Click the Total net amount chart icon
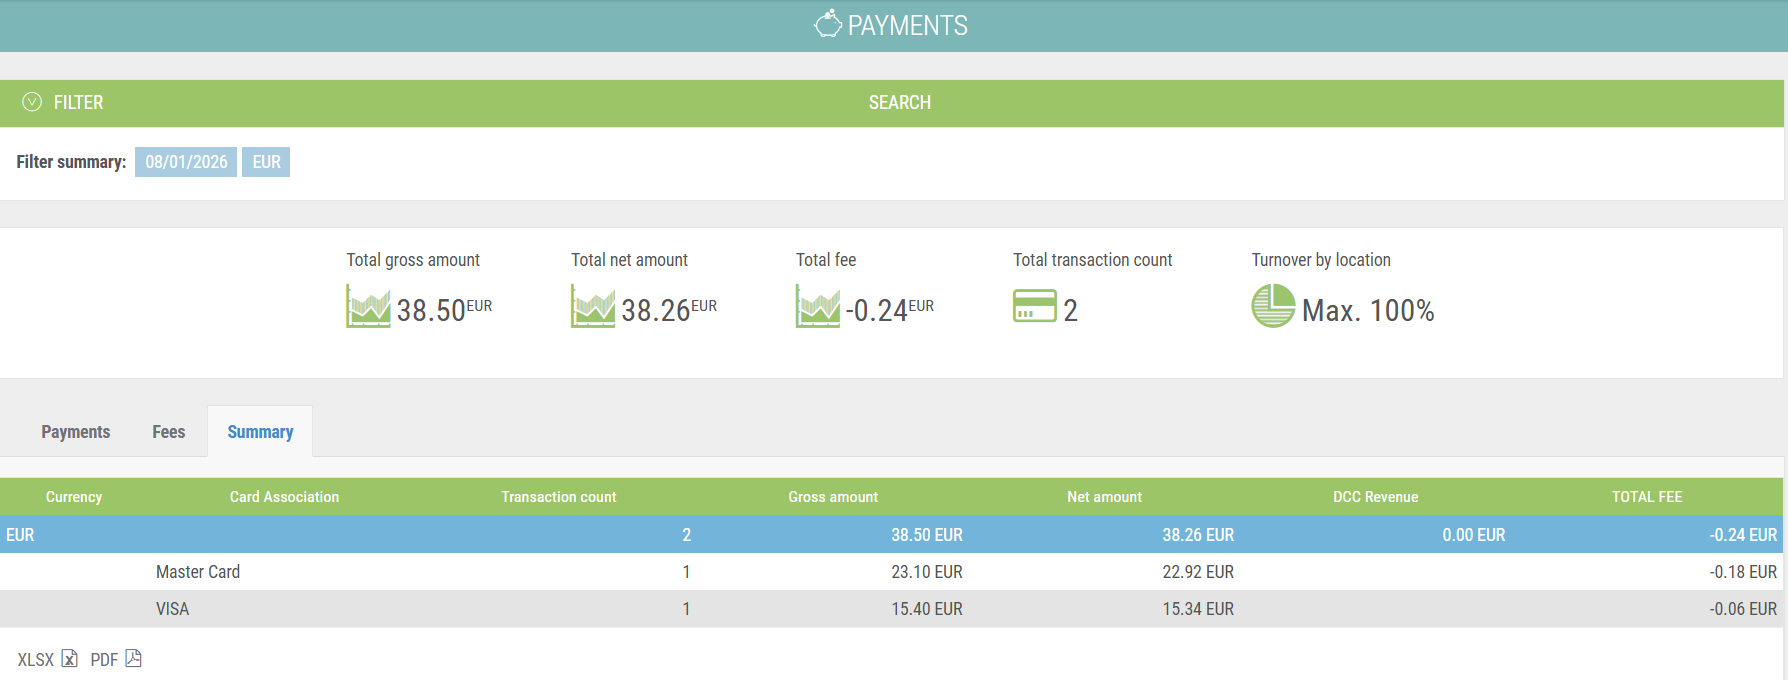The width and height of the screenshot is (1788, 680). pos(593,307)
